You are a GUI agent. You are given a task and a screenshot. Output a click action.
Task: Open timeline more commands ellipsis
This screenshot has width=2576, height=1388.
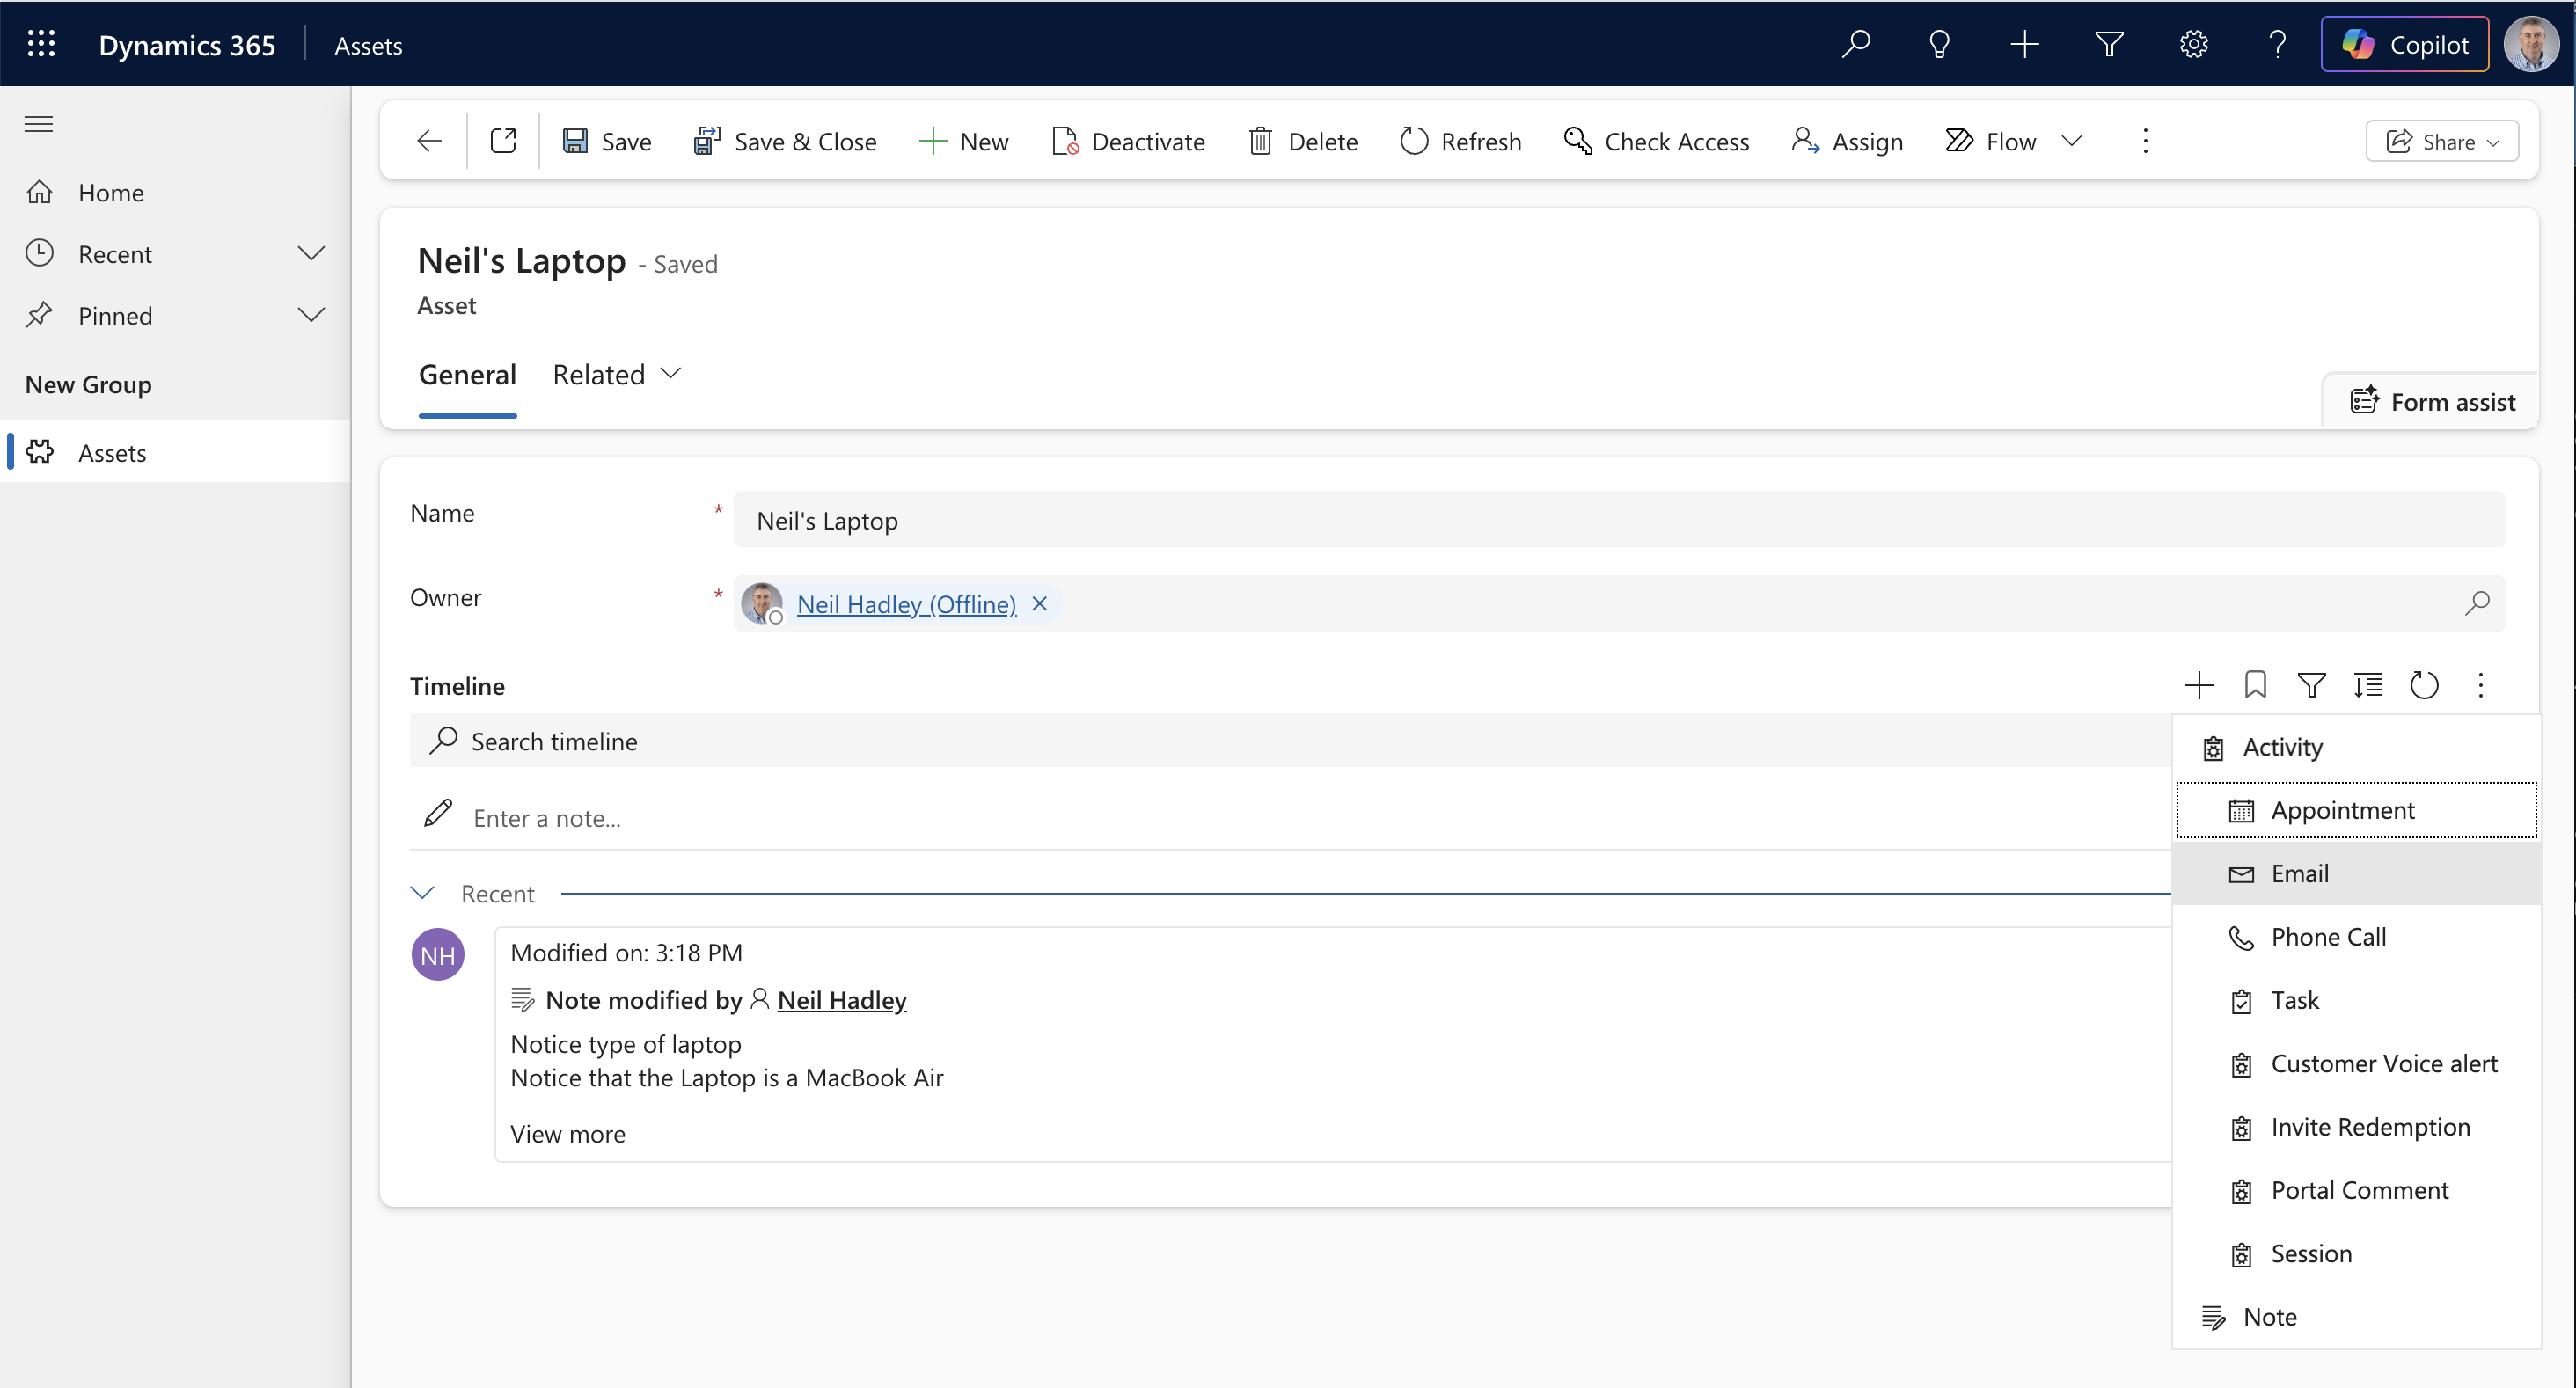(x=2480, y=685)
